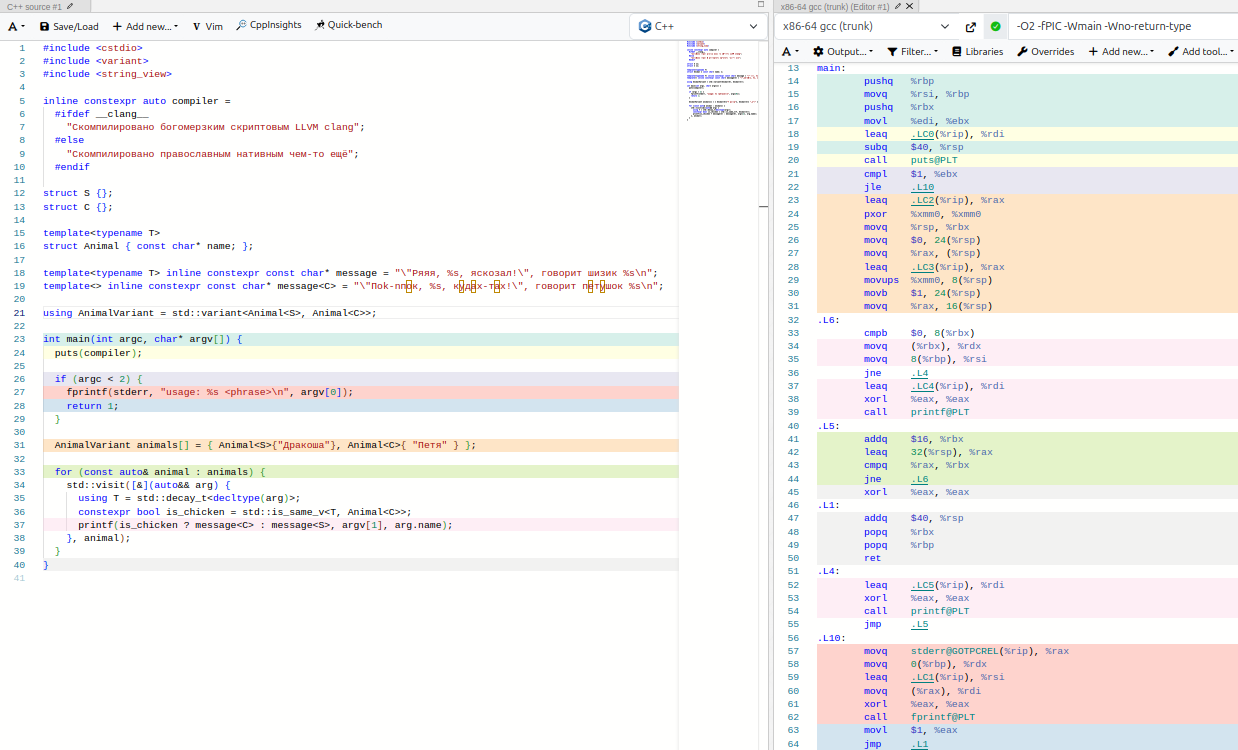Image resolution: width=1238 pixels, height=750 pixels.
Task: Expand compiler pane Add new menu
Action: (1120, 52)
